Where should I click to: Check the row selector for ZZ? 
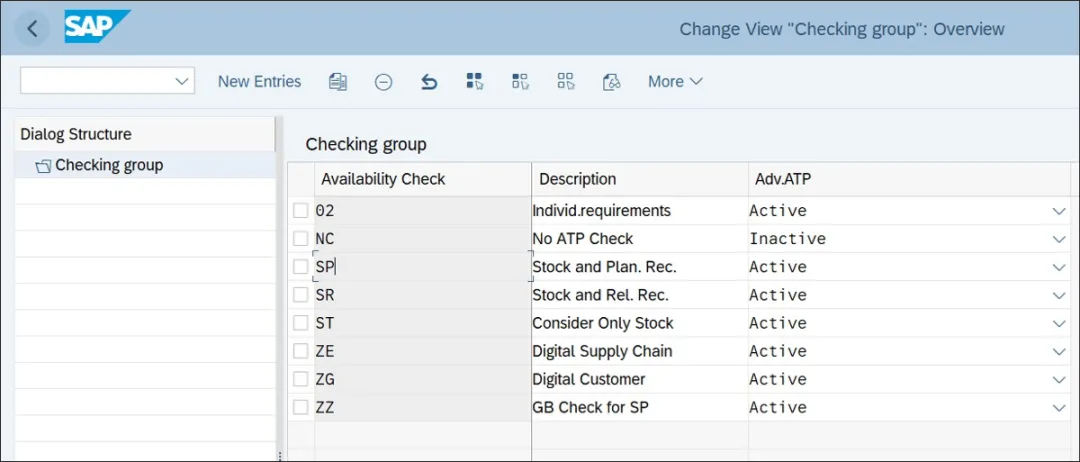(301, 407)
